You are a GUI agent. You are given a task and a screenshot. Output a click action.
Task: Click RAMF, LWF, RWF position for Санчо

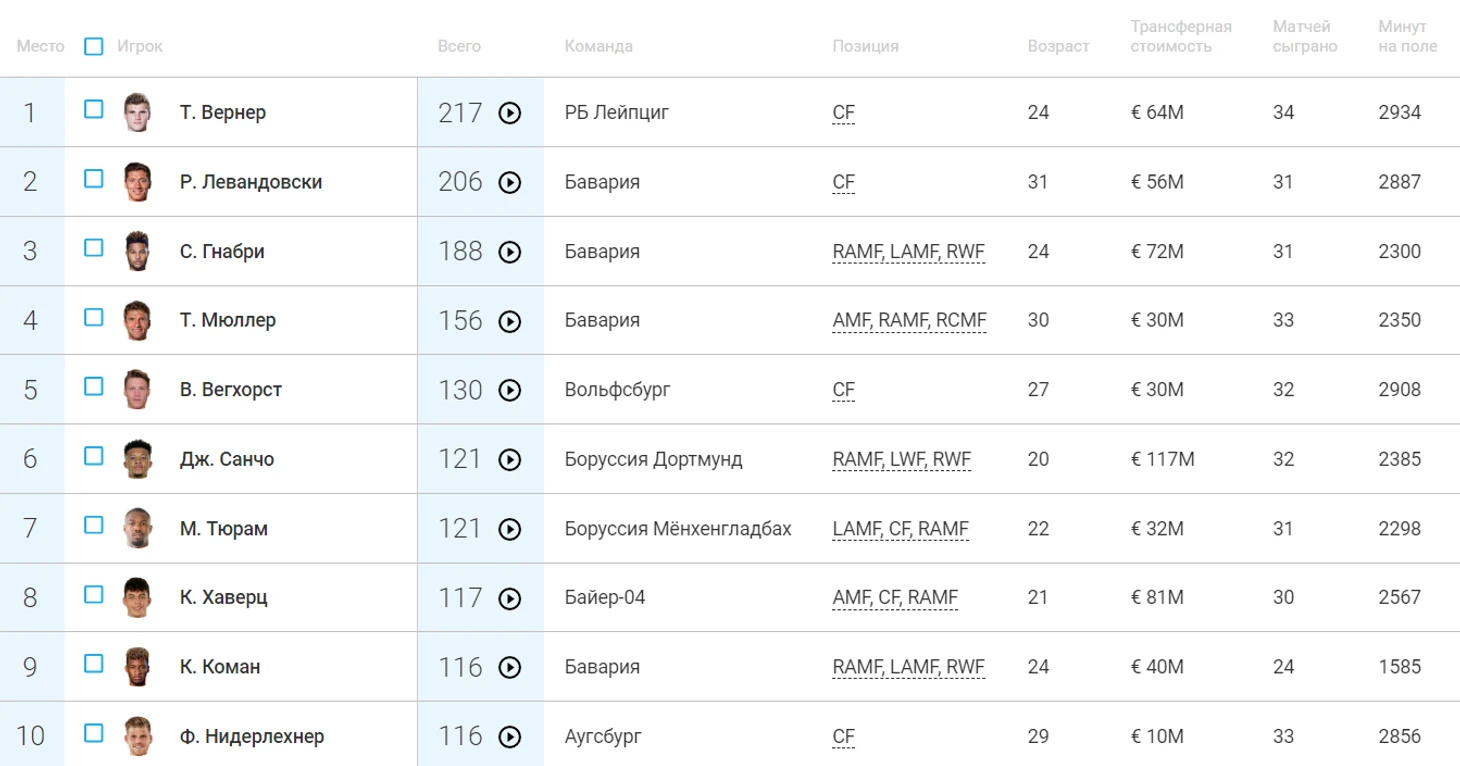[x=901, y=459]
